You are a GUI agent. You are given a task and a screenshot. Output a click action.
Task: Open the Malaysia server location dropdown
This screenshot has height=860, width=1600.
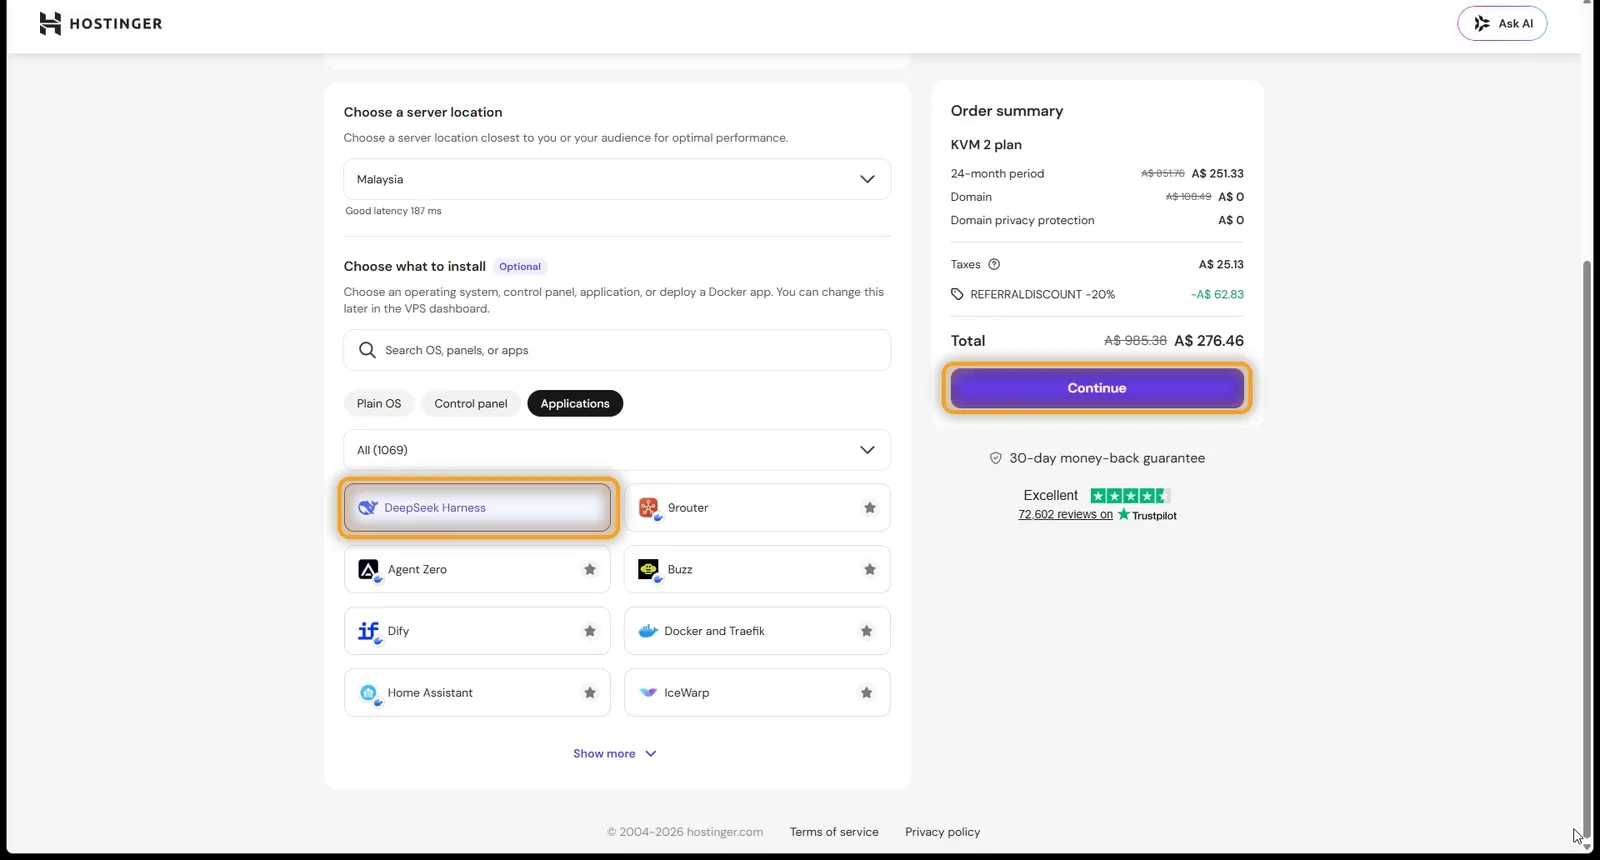617,179
